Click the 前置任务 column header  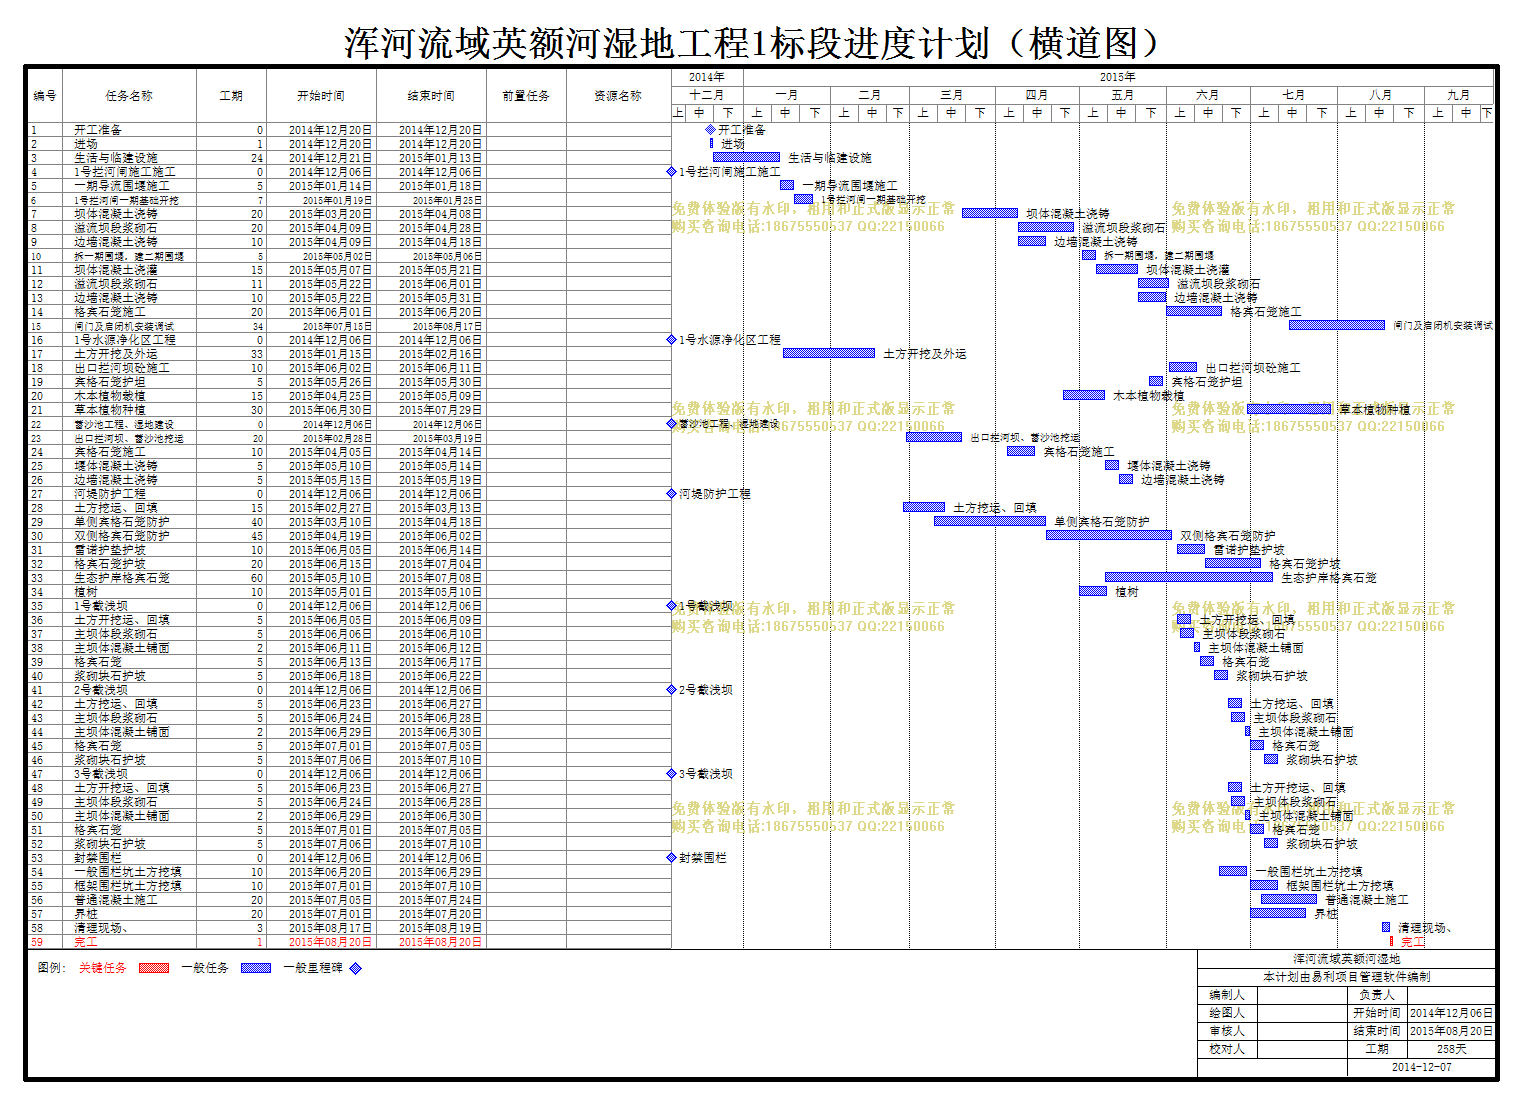point(526,96)
